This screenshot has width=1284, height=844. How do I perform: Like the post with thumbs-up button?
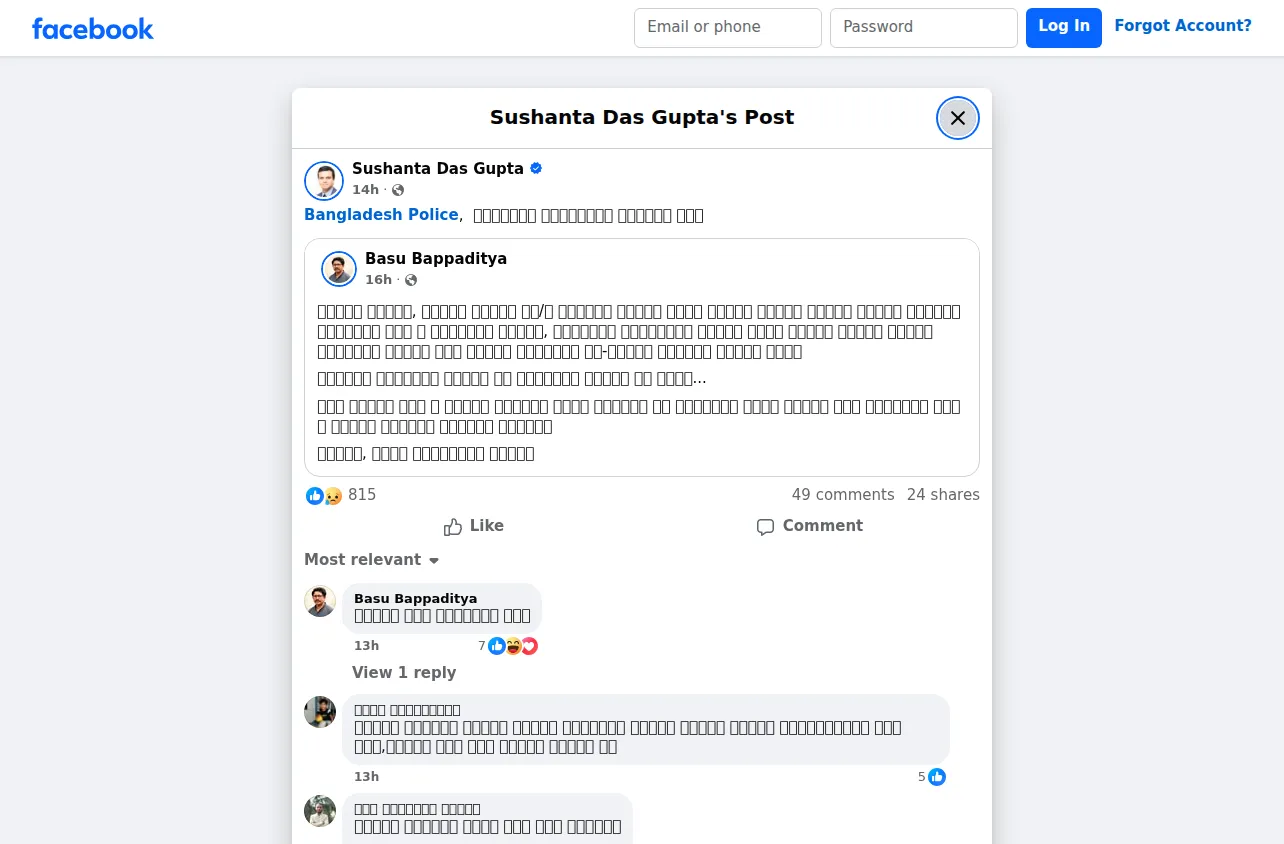474,526
